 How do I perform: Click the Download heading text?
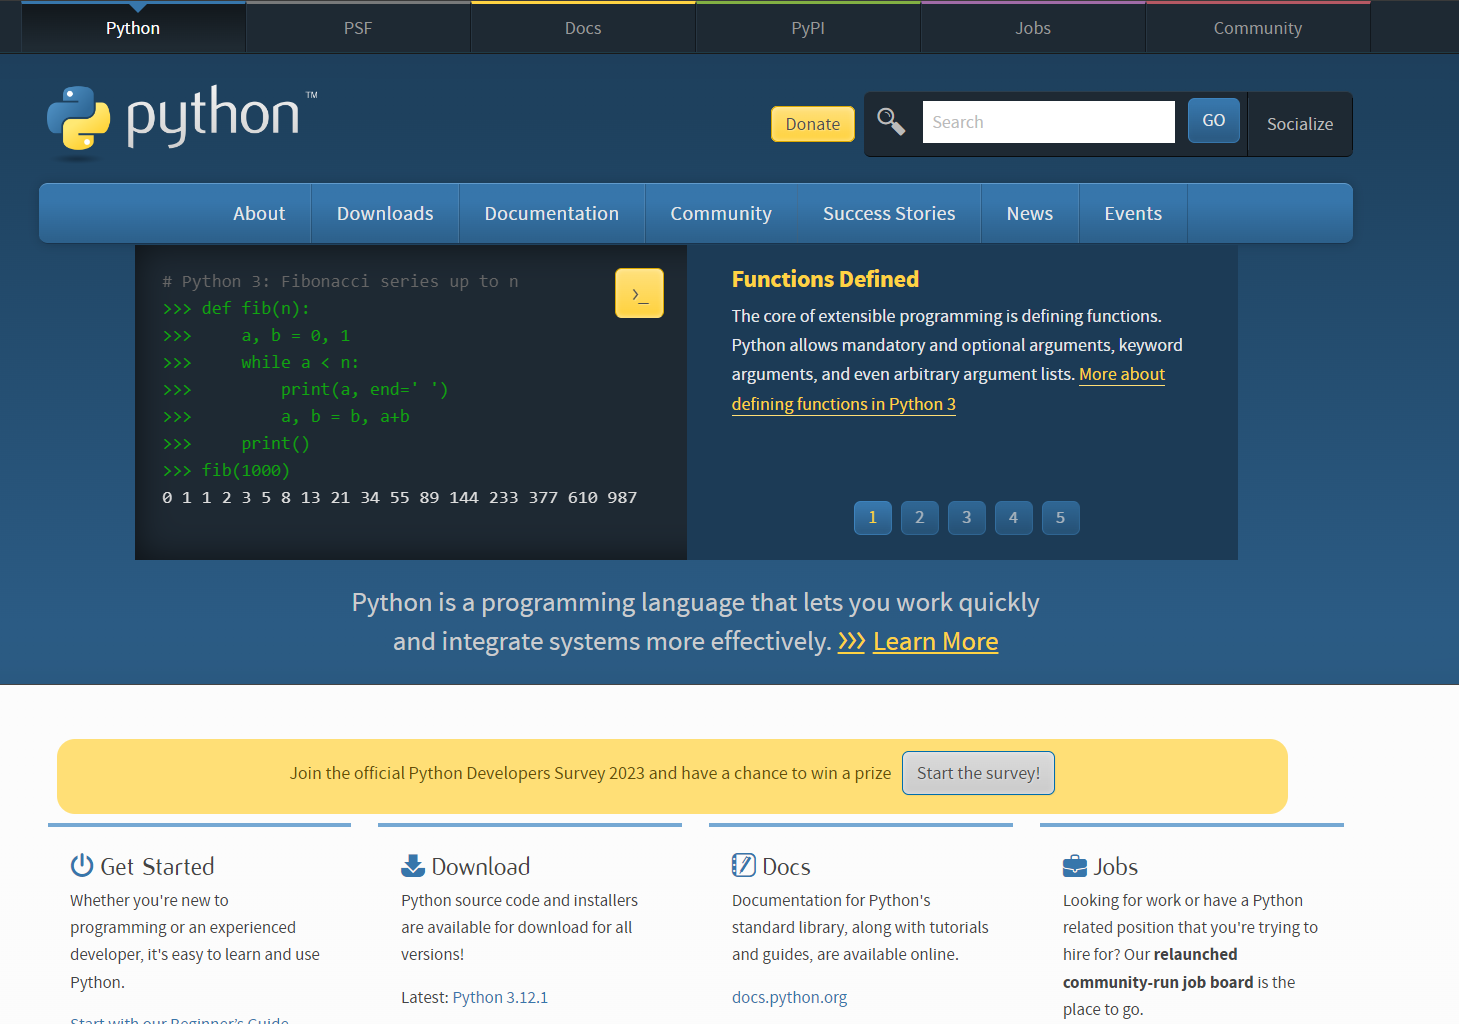[481, 866]
